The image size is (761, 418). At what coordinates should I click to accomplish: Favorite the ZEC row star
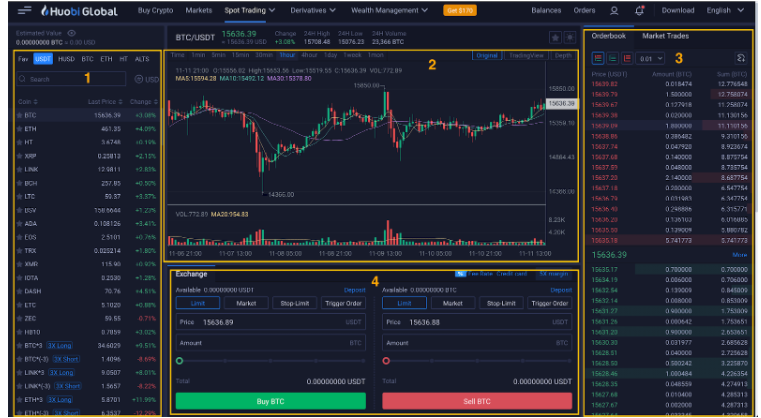point(20,318)
